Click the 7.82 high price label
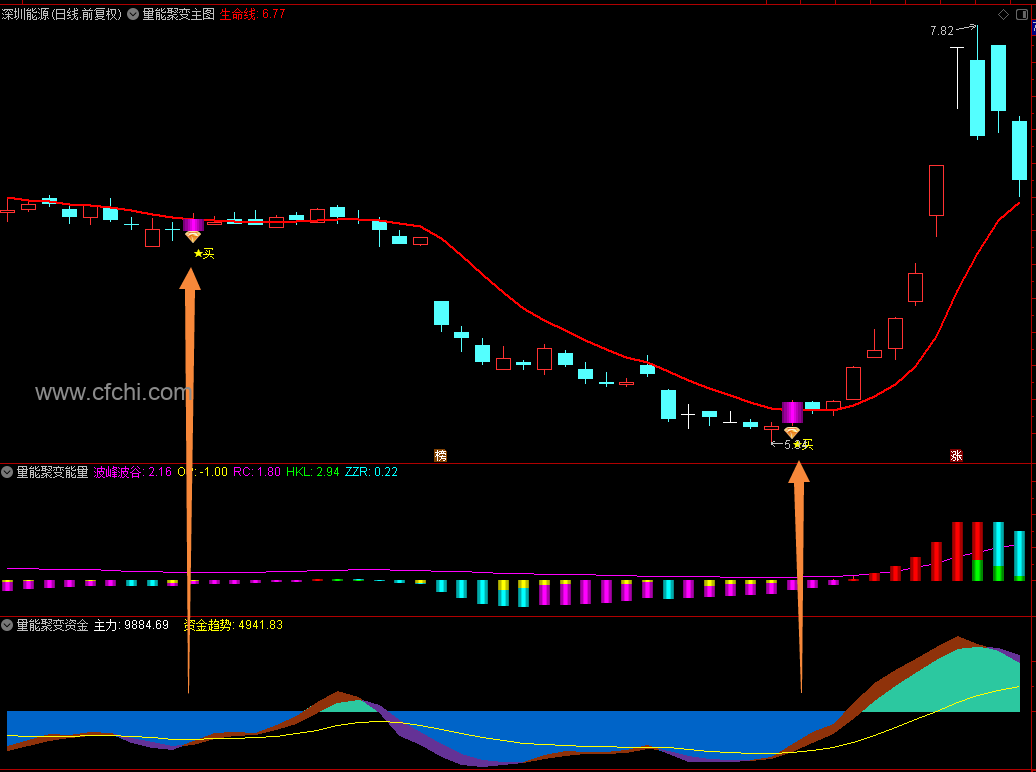The image size is (1036, 772). coord(942,30)
